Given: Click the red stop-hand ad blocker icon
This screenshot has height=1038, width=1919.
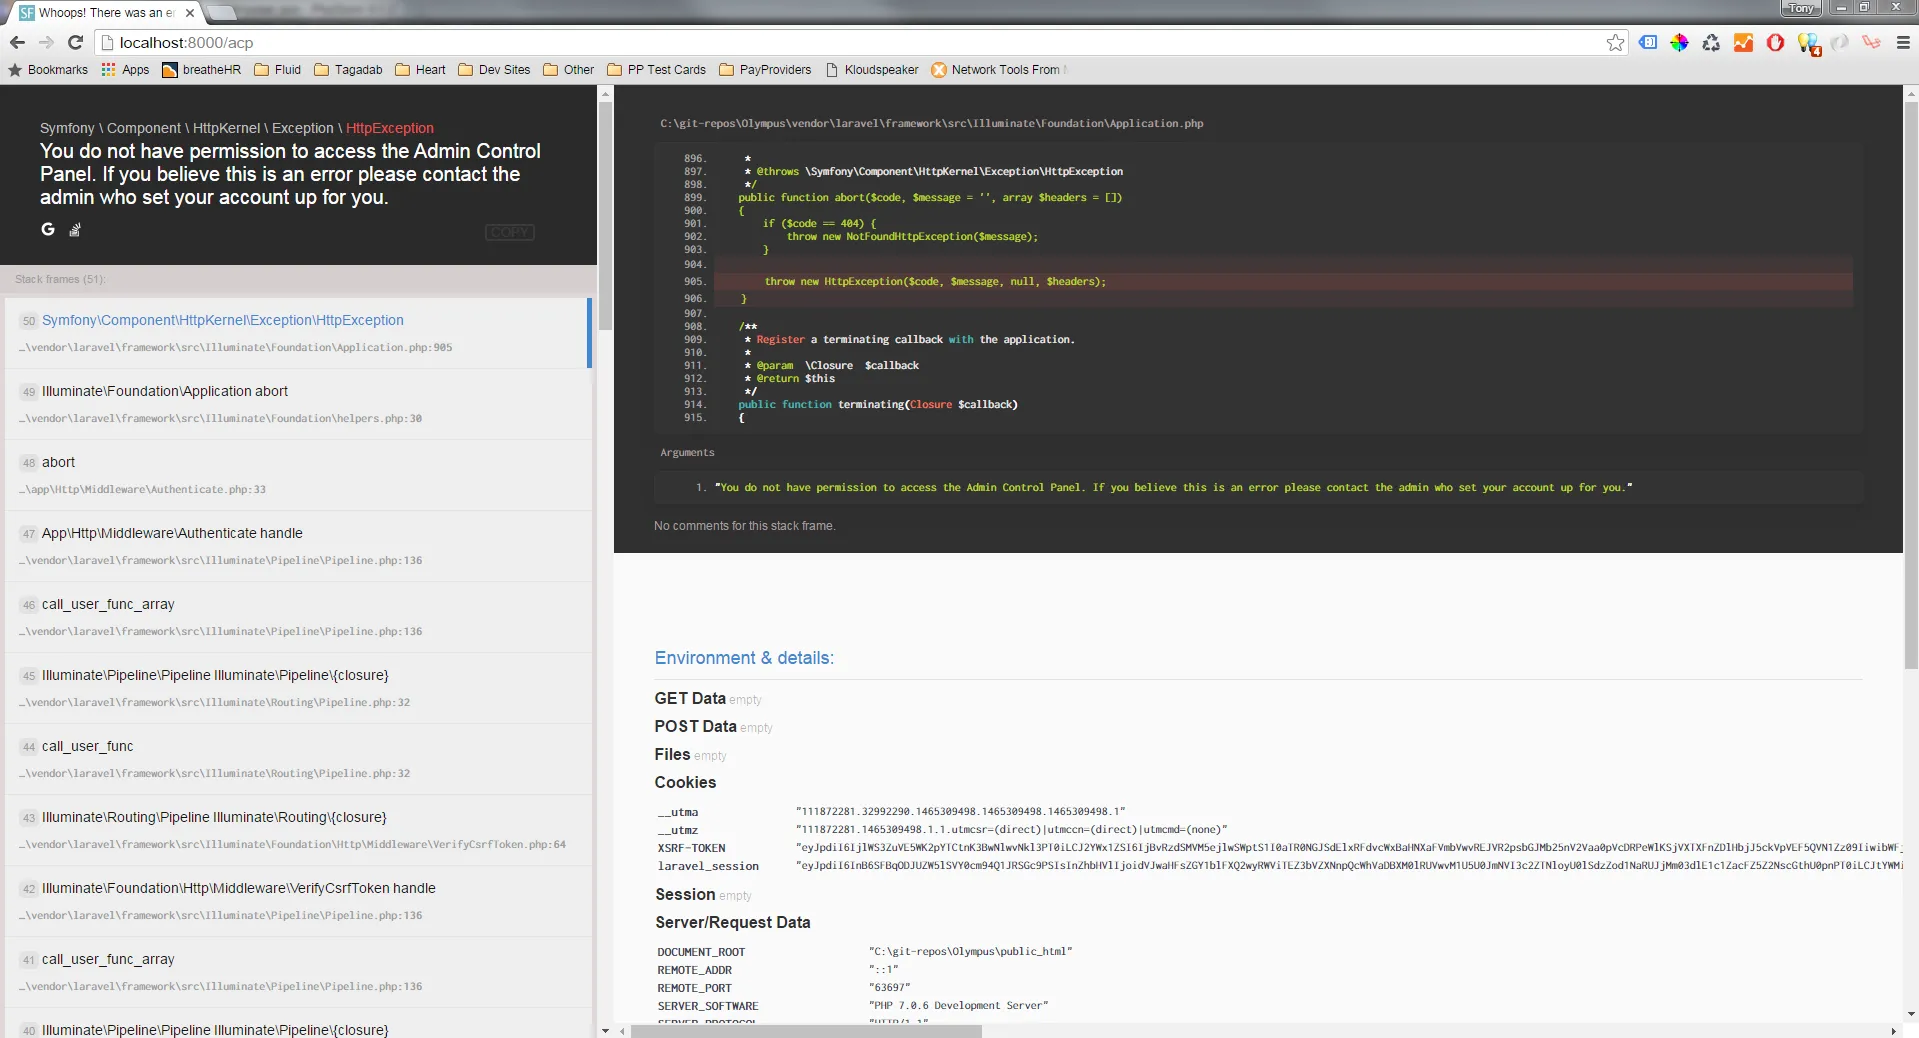Looking at the screenshot, I should [1775, 42].
